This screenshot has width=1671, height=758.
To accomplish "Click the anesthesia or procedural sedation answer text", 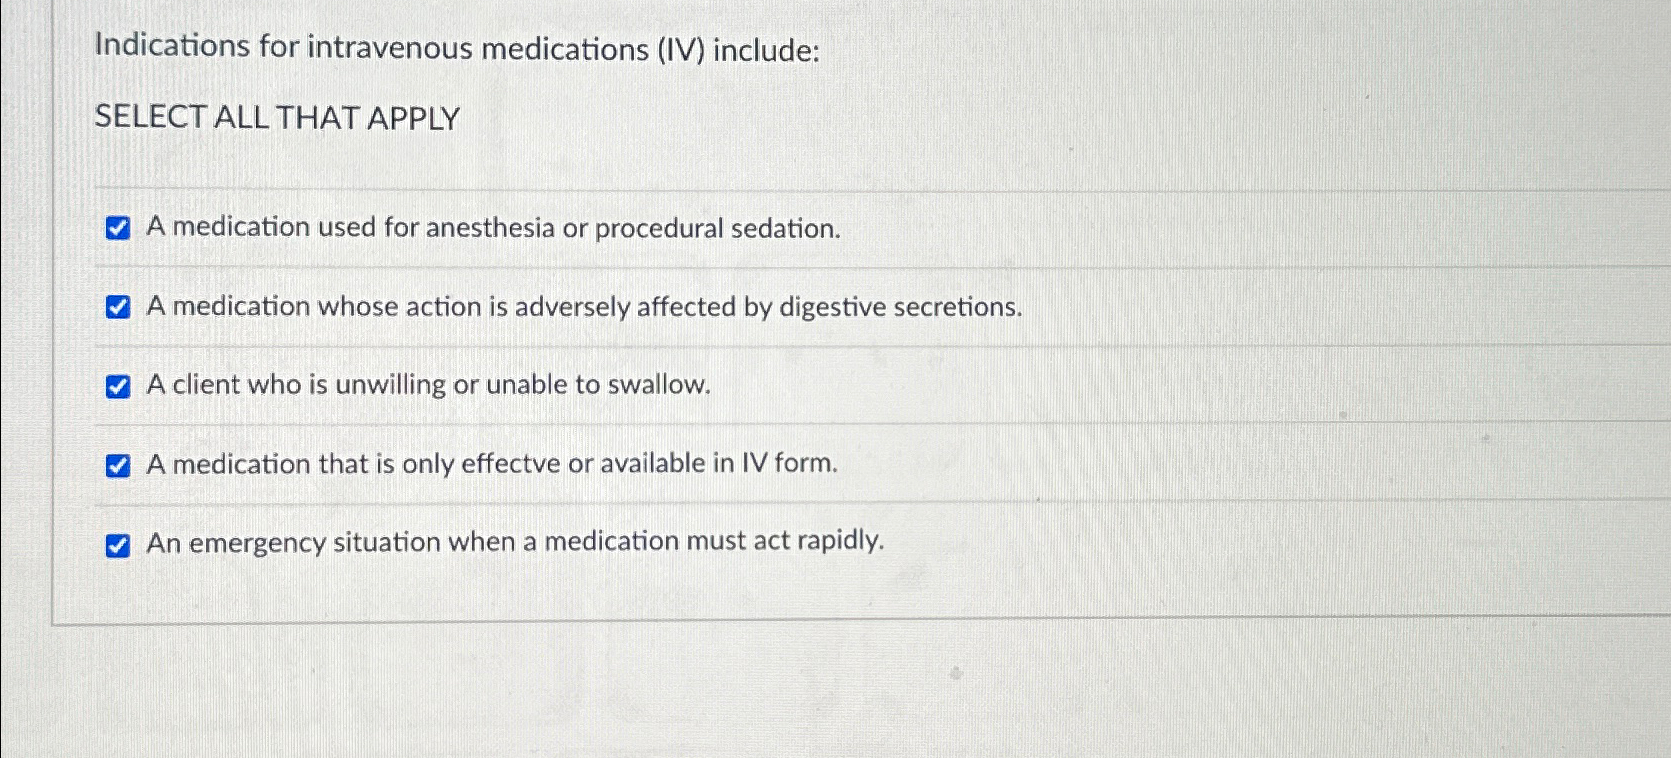I will point(493,228).
